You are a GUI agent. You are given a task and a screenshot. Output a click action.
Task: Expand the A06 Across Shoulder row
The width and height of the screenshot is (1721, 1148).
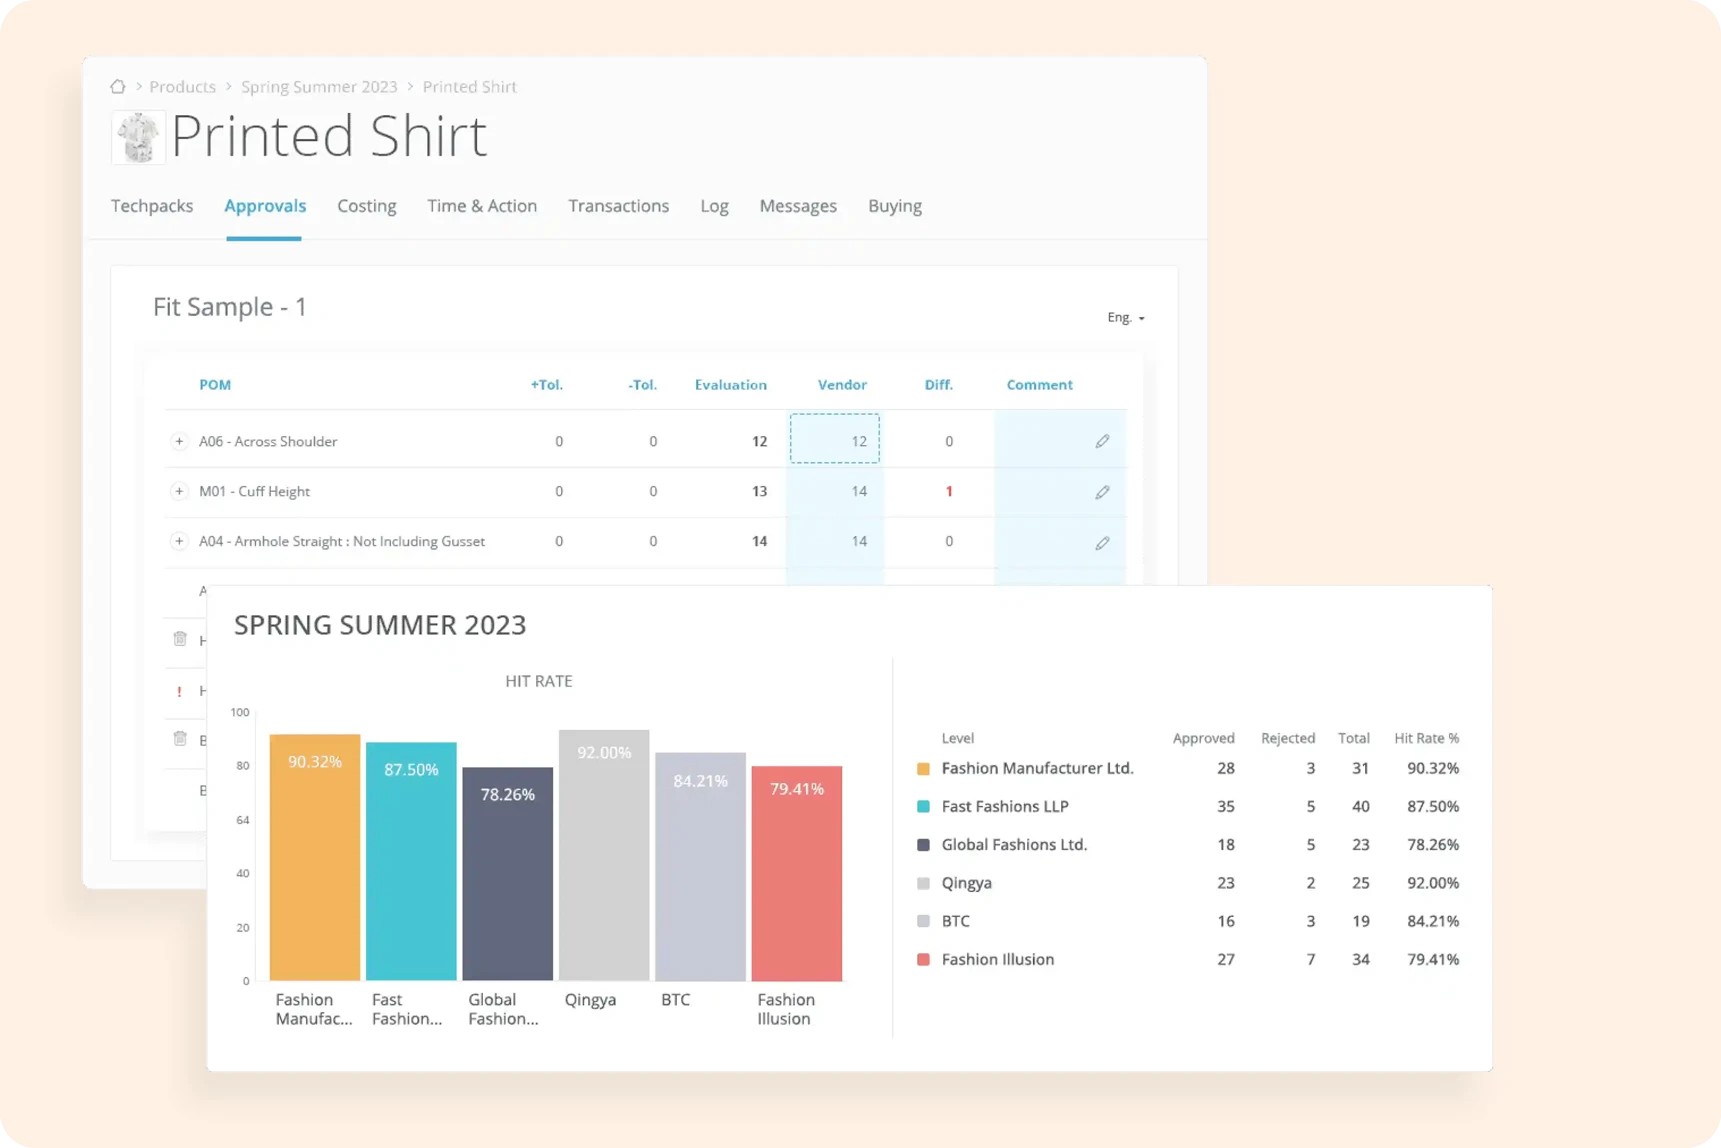click(x=179, y=441)
